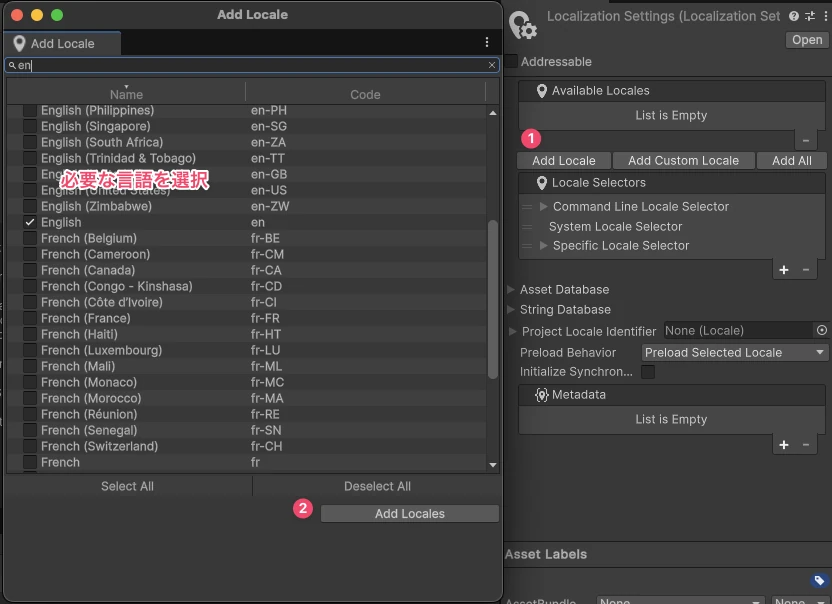Open the AssetBundle name dropdown

(x=681, y=600)
